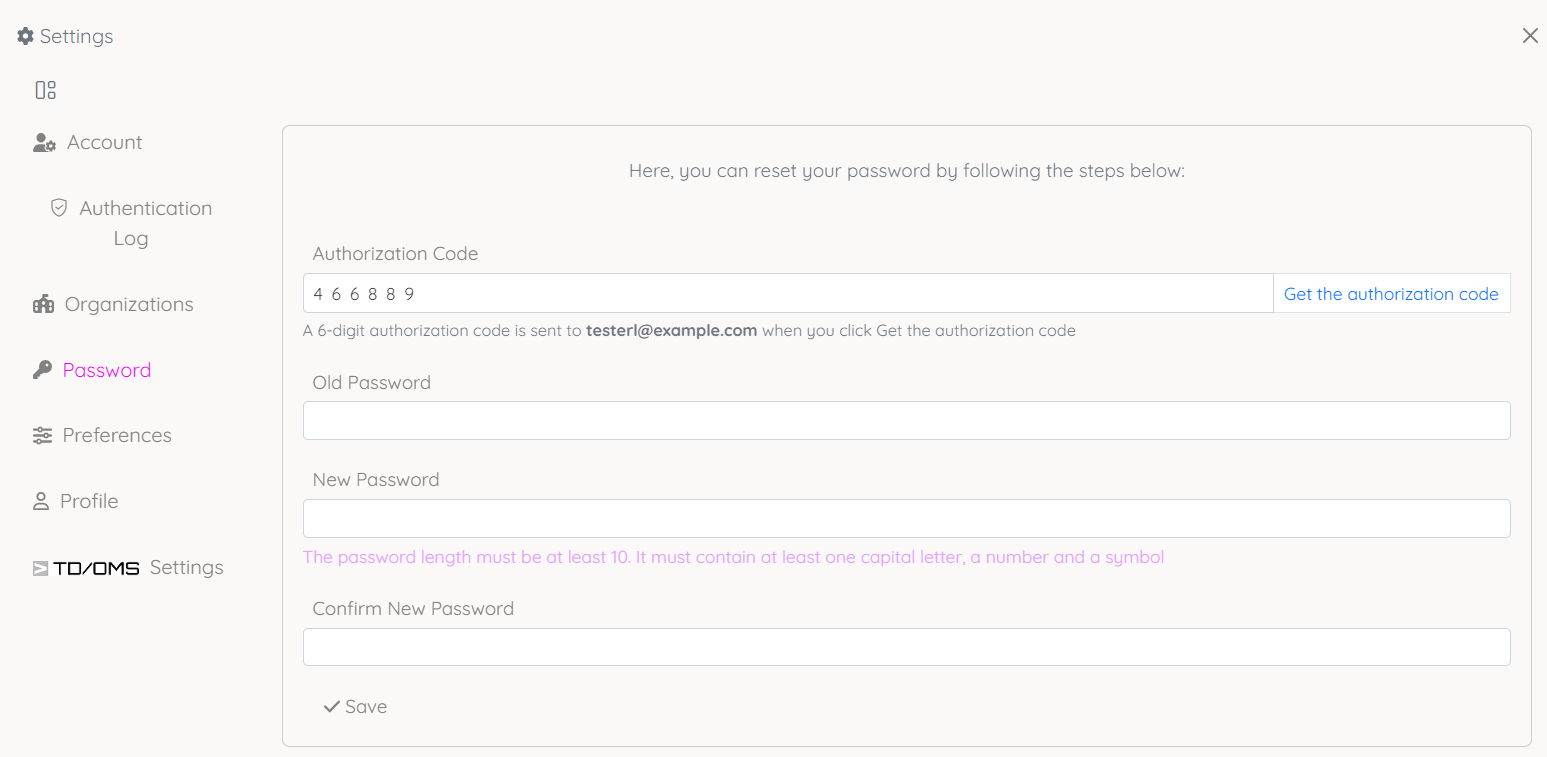
Task: Open the Account settings section
Action: (x=104, y=142)
